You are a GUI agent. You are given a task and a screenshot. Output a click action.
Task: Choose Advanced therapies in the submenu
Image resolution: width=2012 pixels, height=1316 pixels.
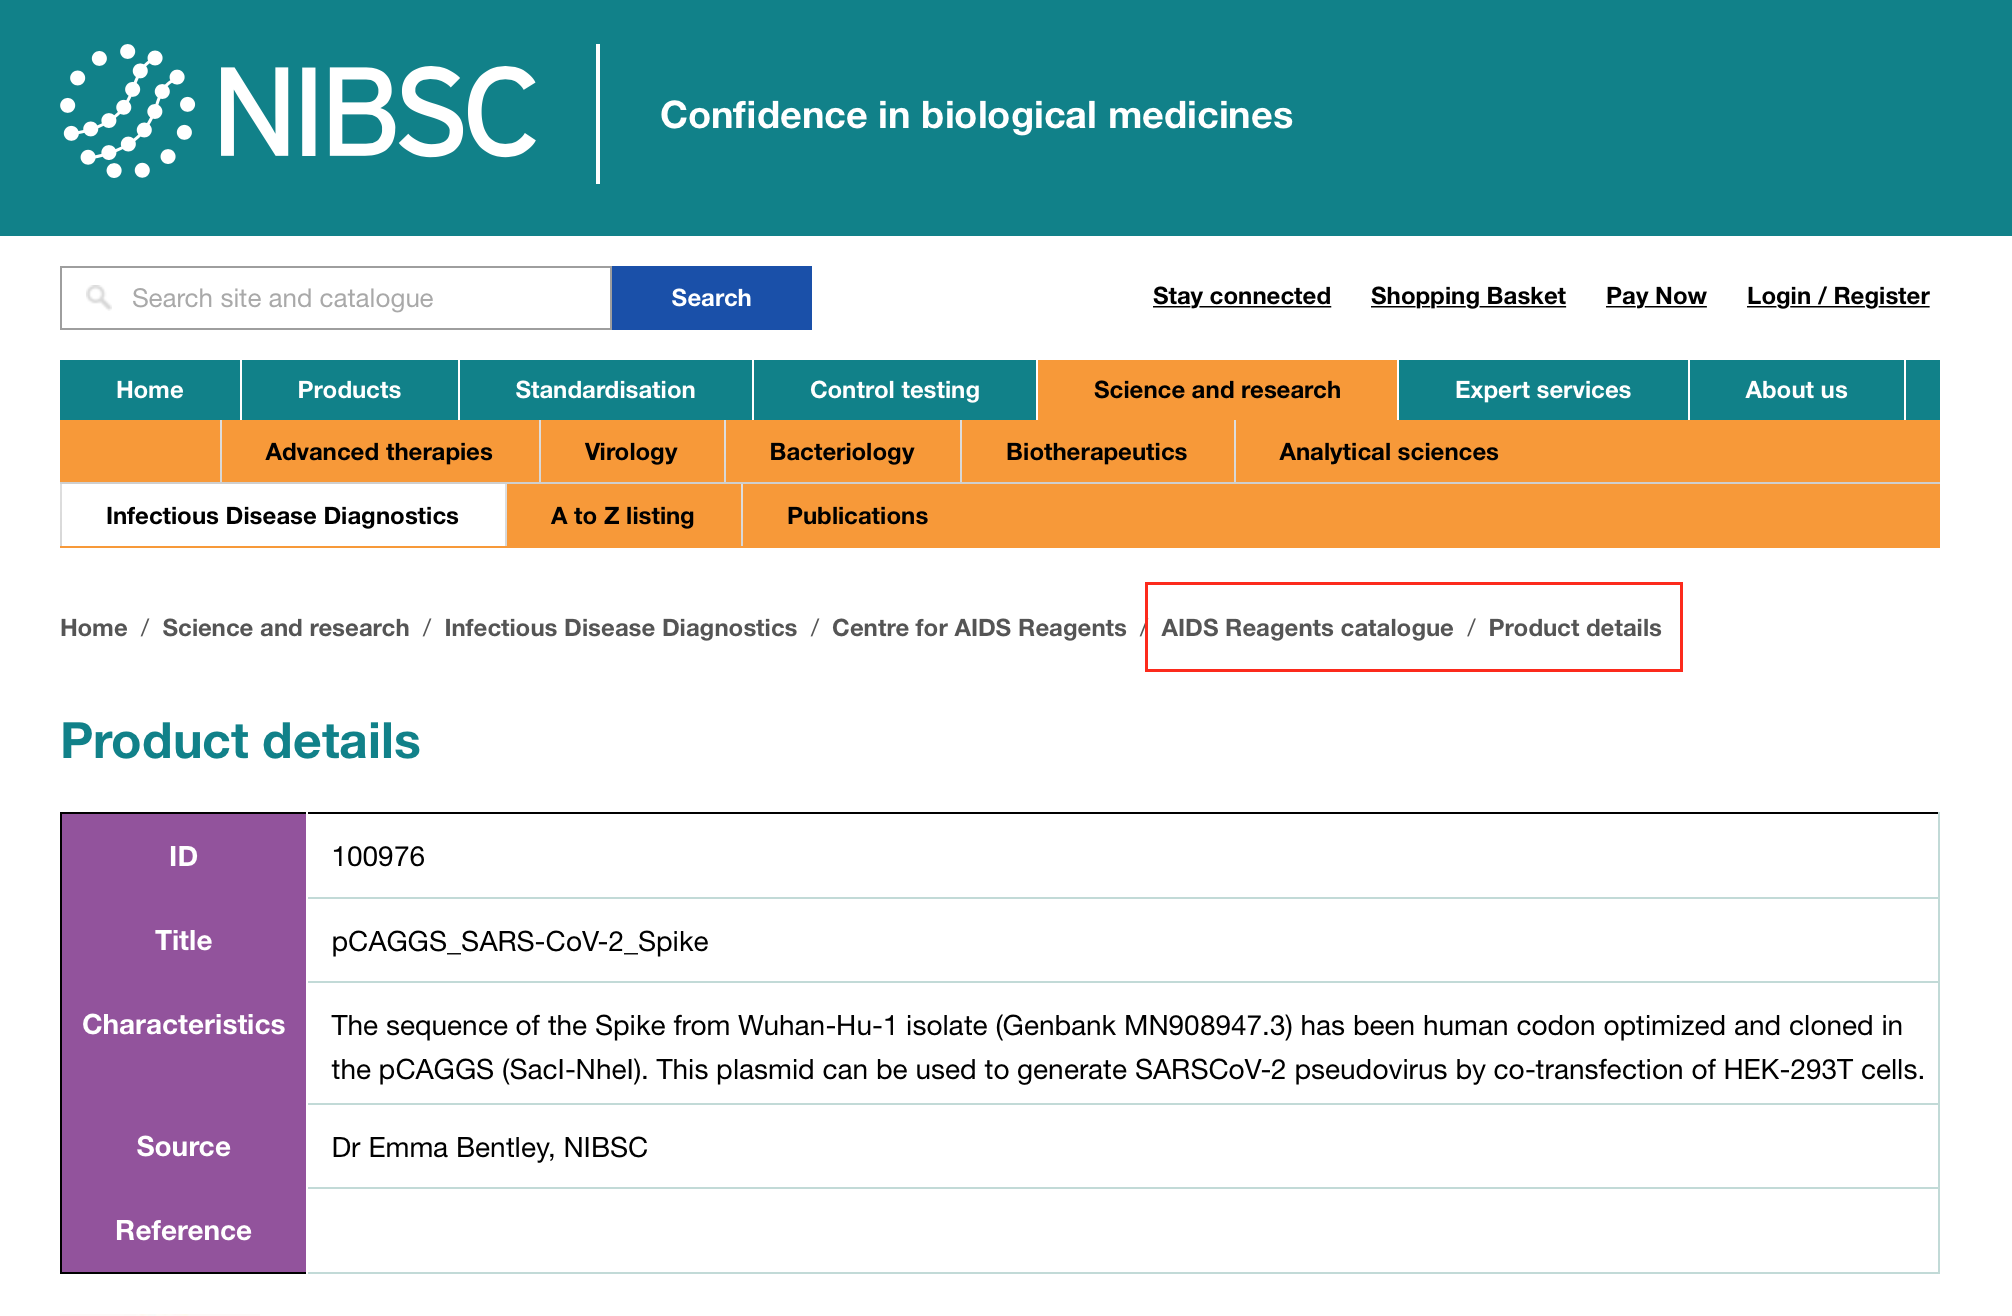pyautogui.click(x=378, y=452)
